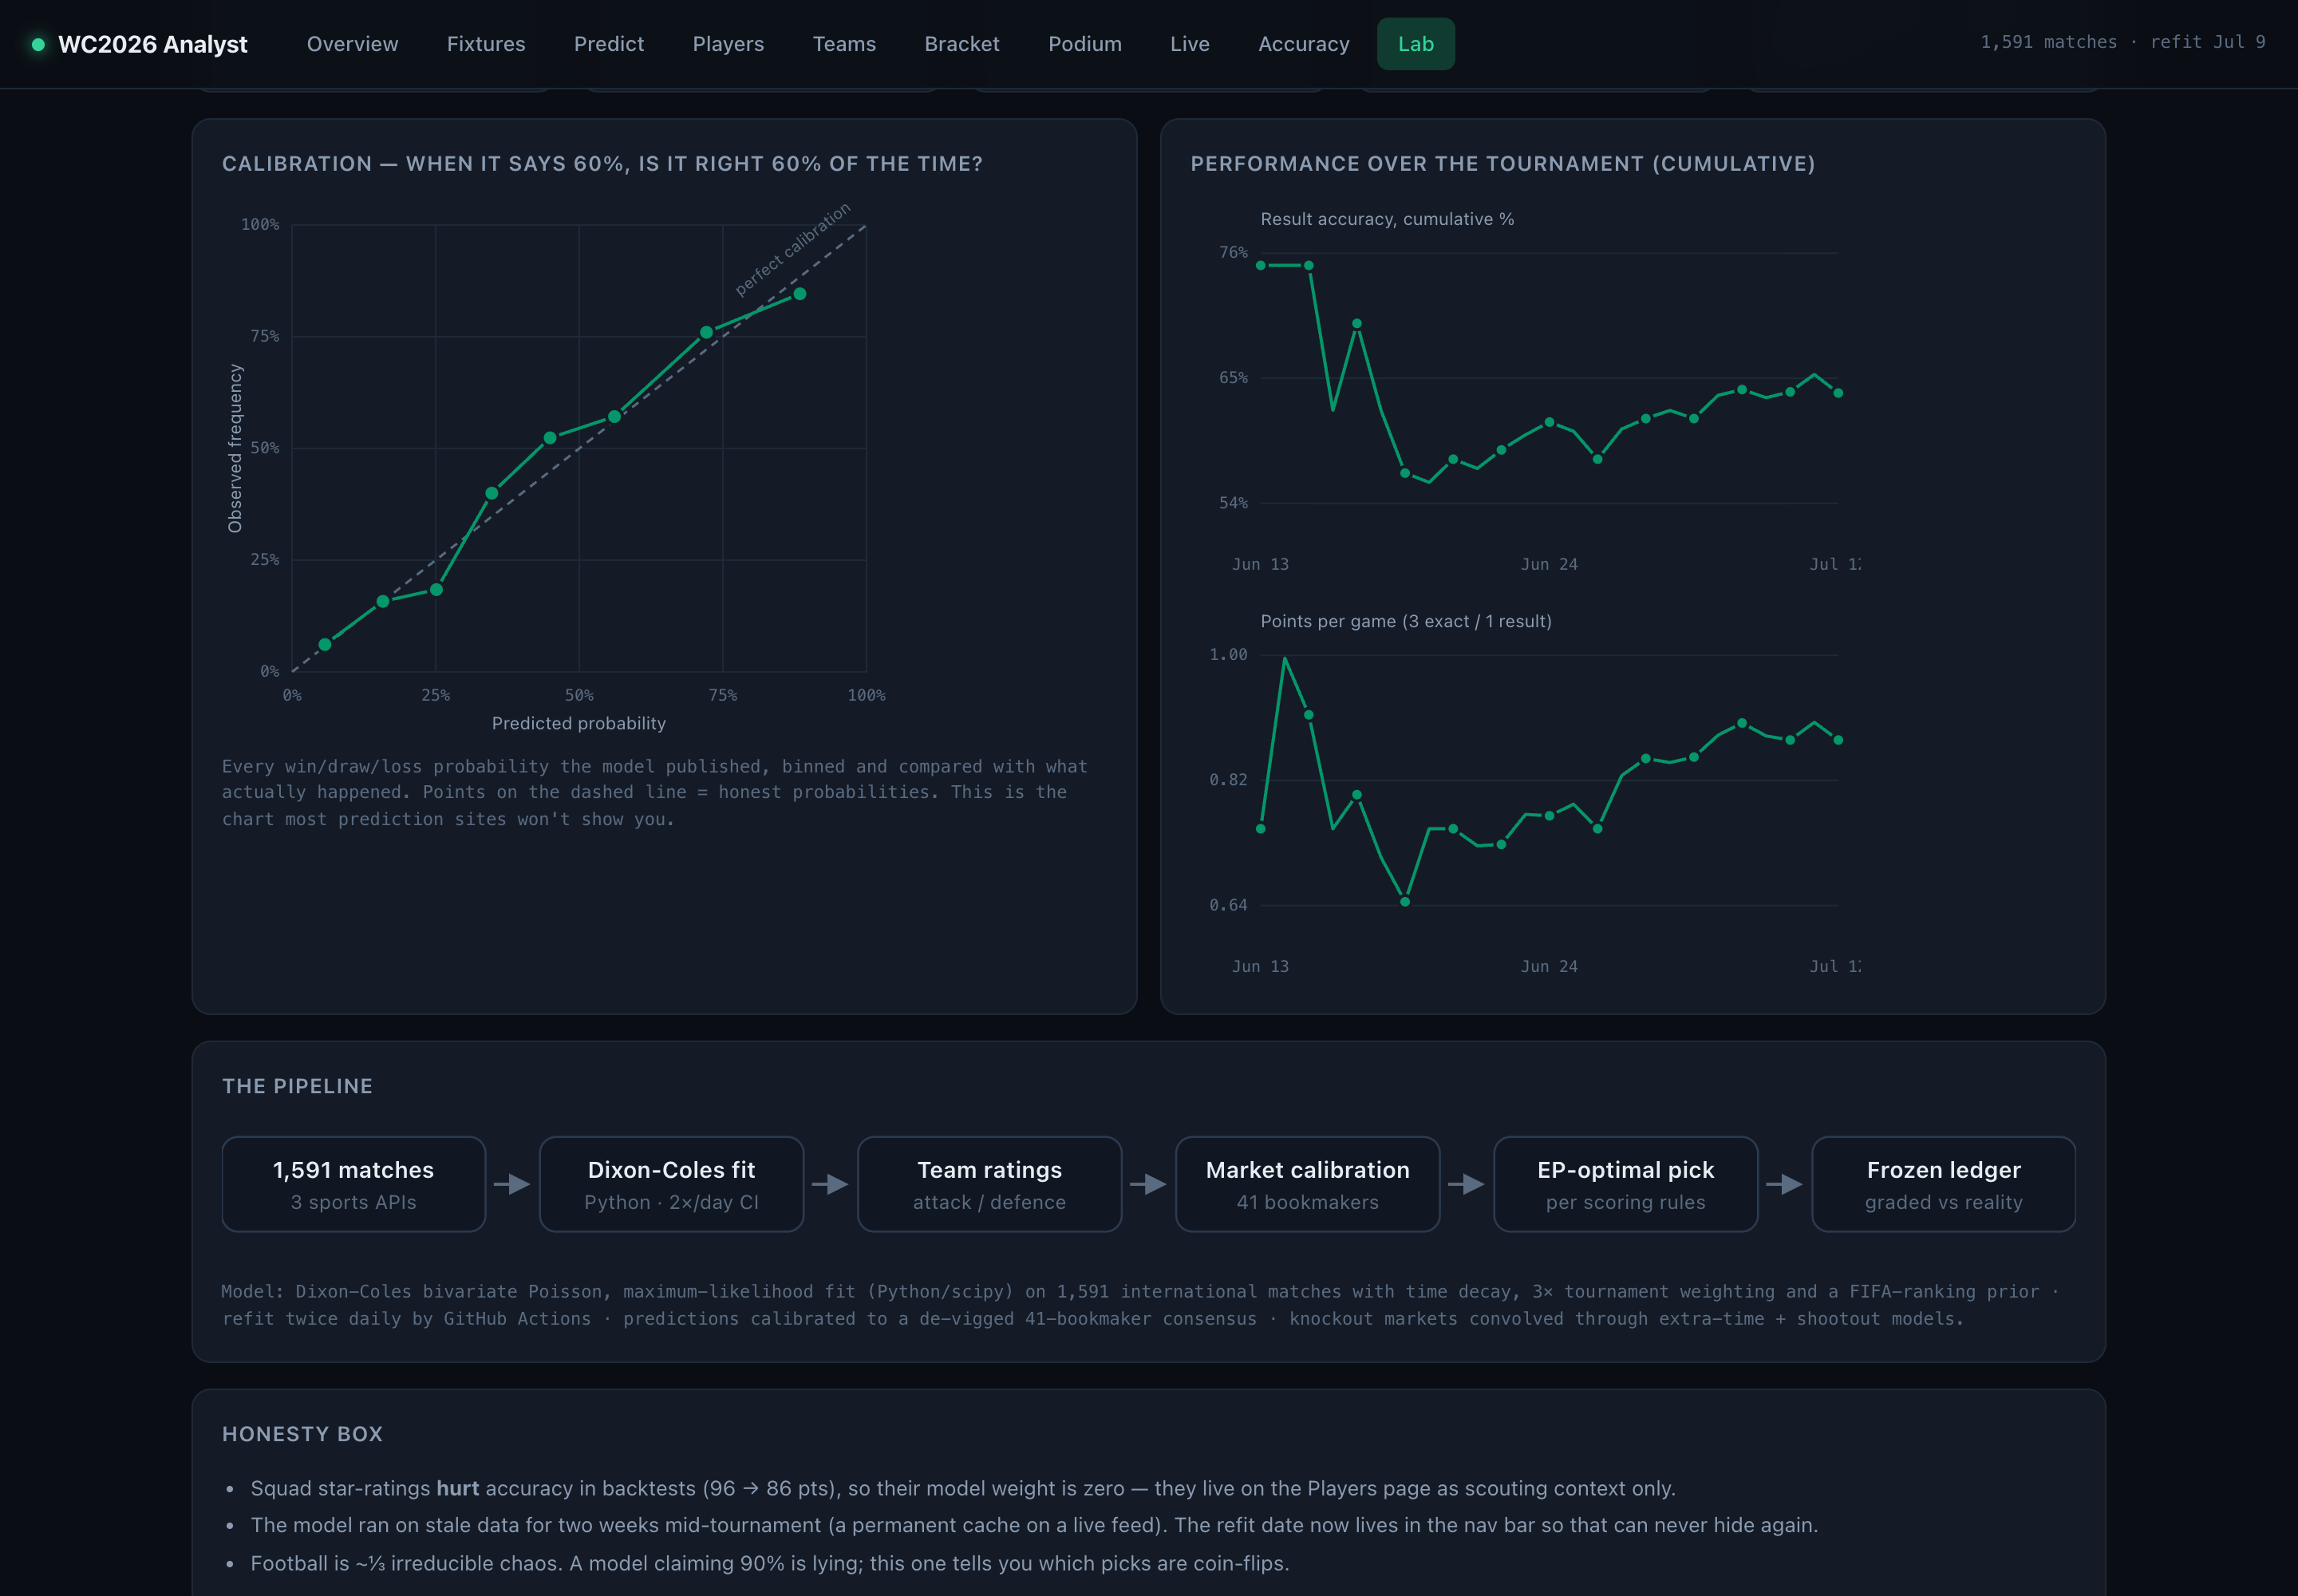Image resolution: width=2298 pixels, height=1596 pixels.
Task: Click the 'HONESTY BOX' section heading
Action: click(302, 1434)
